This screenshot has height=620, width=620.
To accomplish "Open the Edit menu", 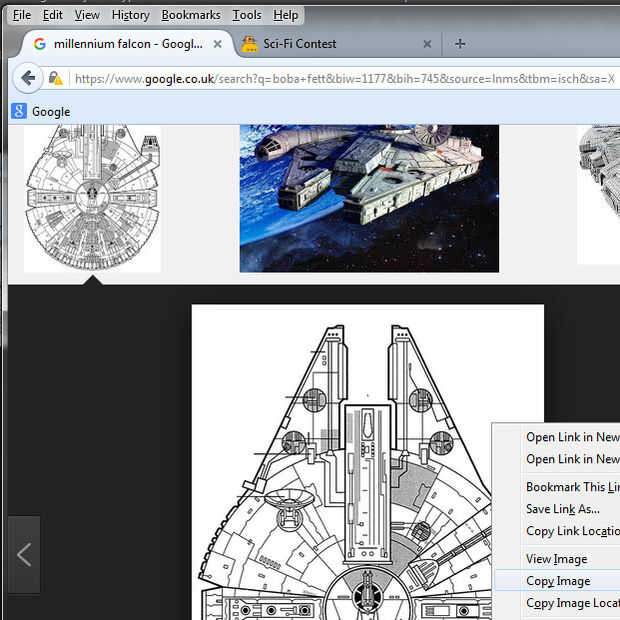I will 53,15.
